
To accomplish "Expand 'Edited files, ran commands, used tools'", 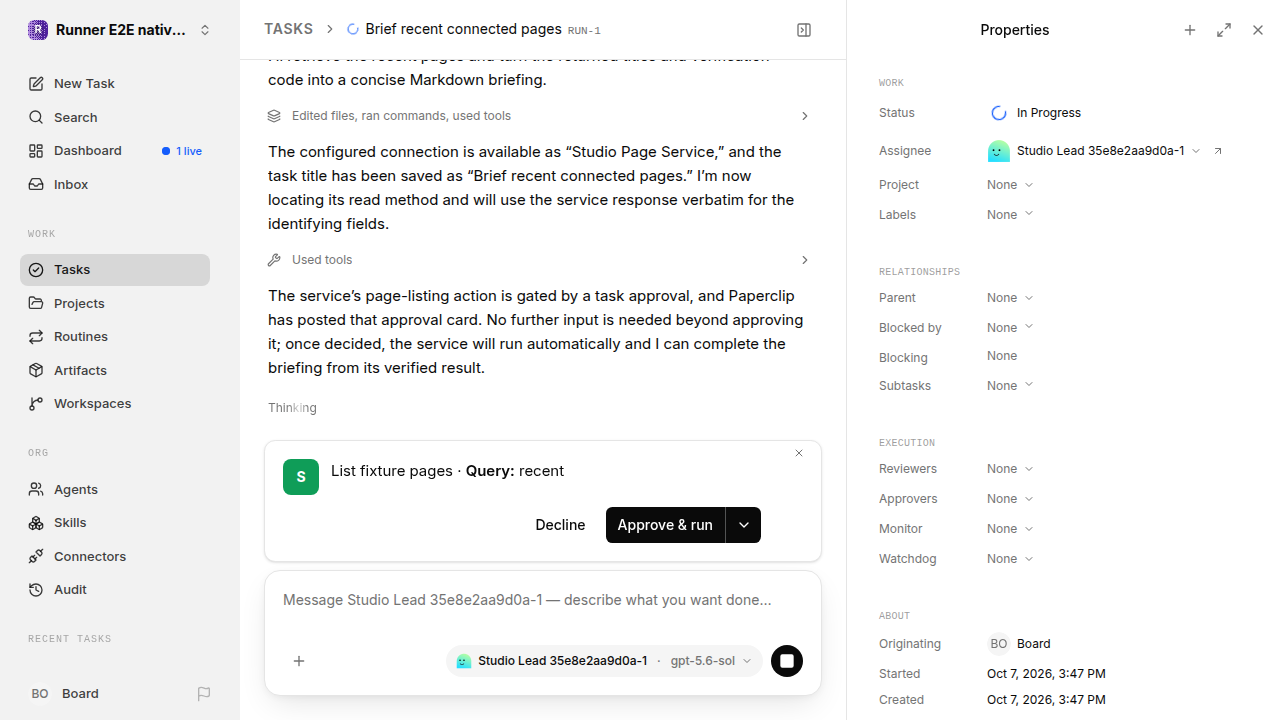I will point(540,116).
